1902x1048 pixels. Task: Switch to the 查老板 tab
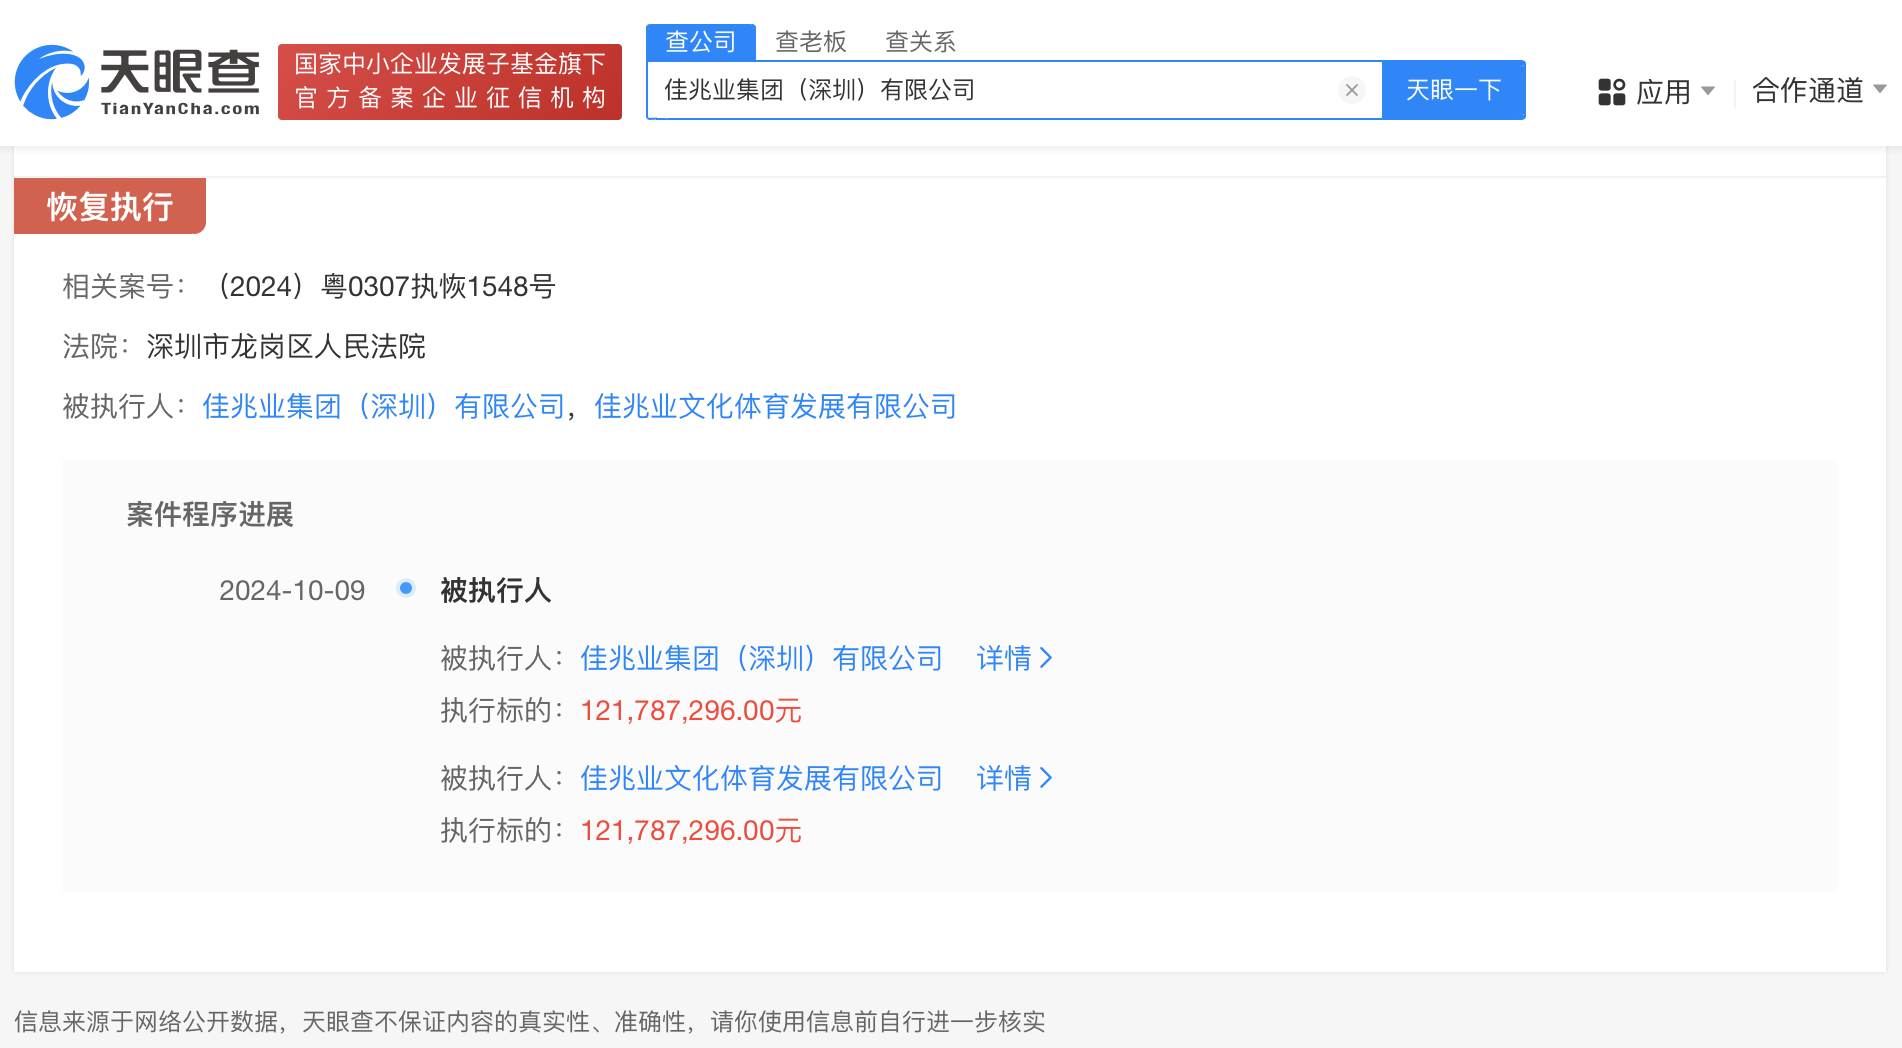tap(811, 42)
